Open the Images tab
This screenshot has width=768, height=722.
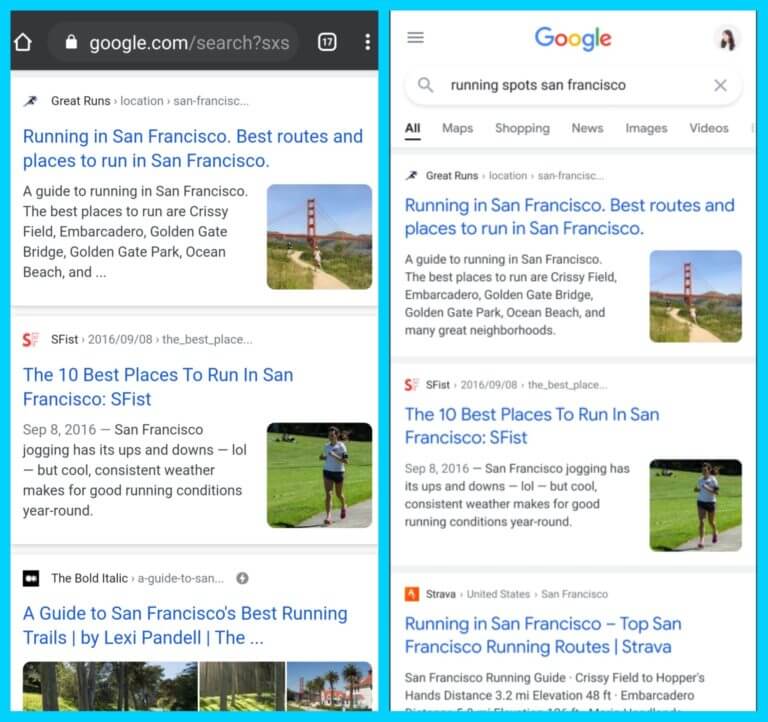click(646, 128)
